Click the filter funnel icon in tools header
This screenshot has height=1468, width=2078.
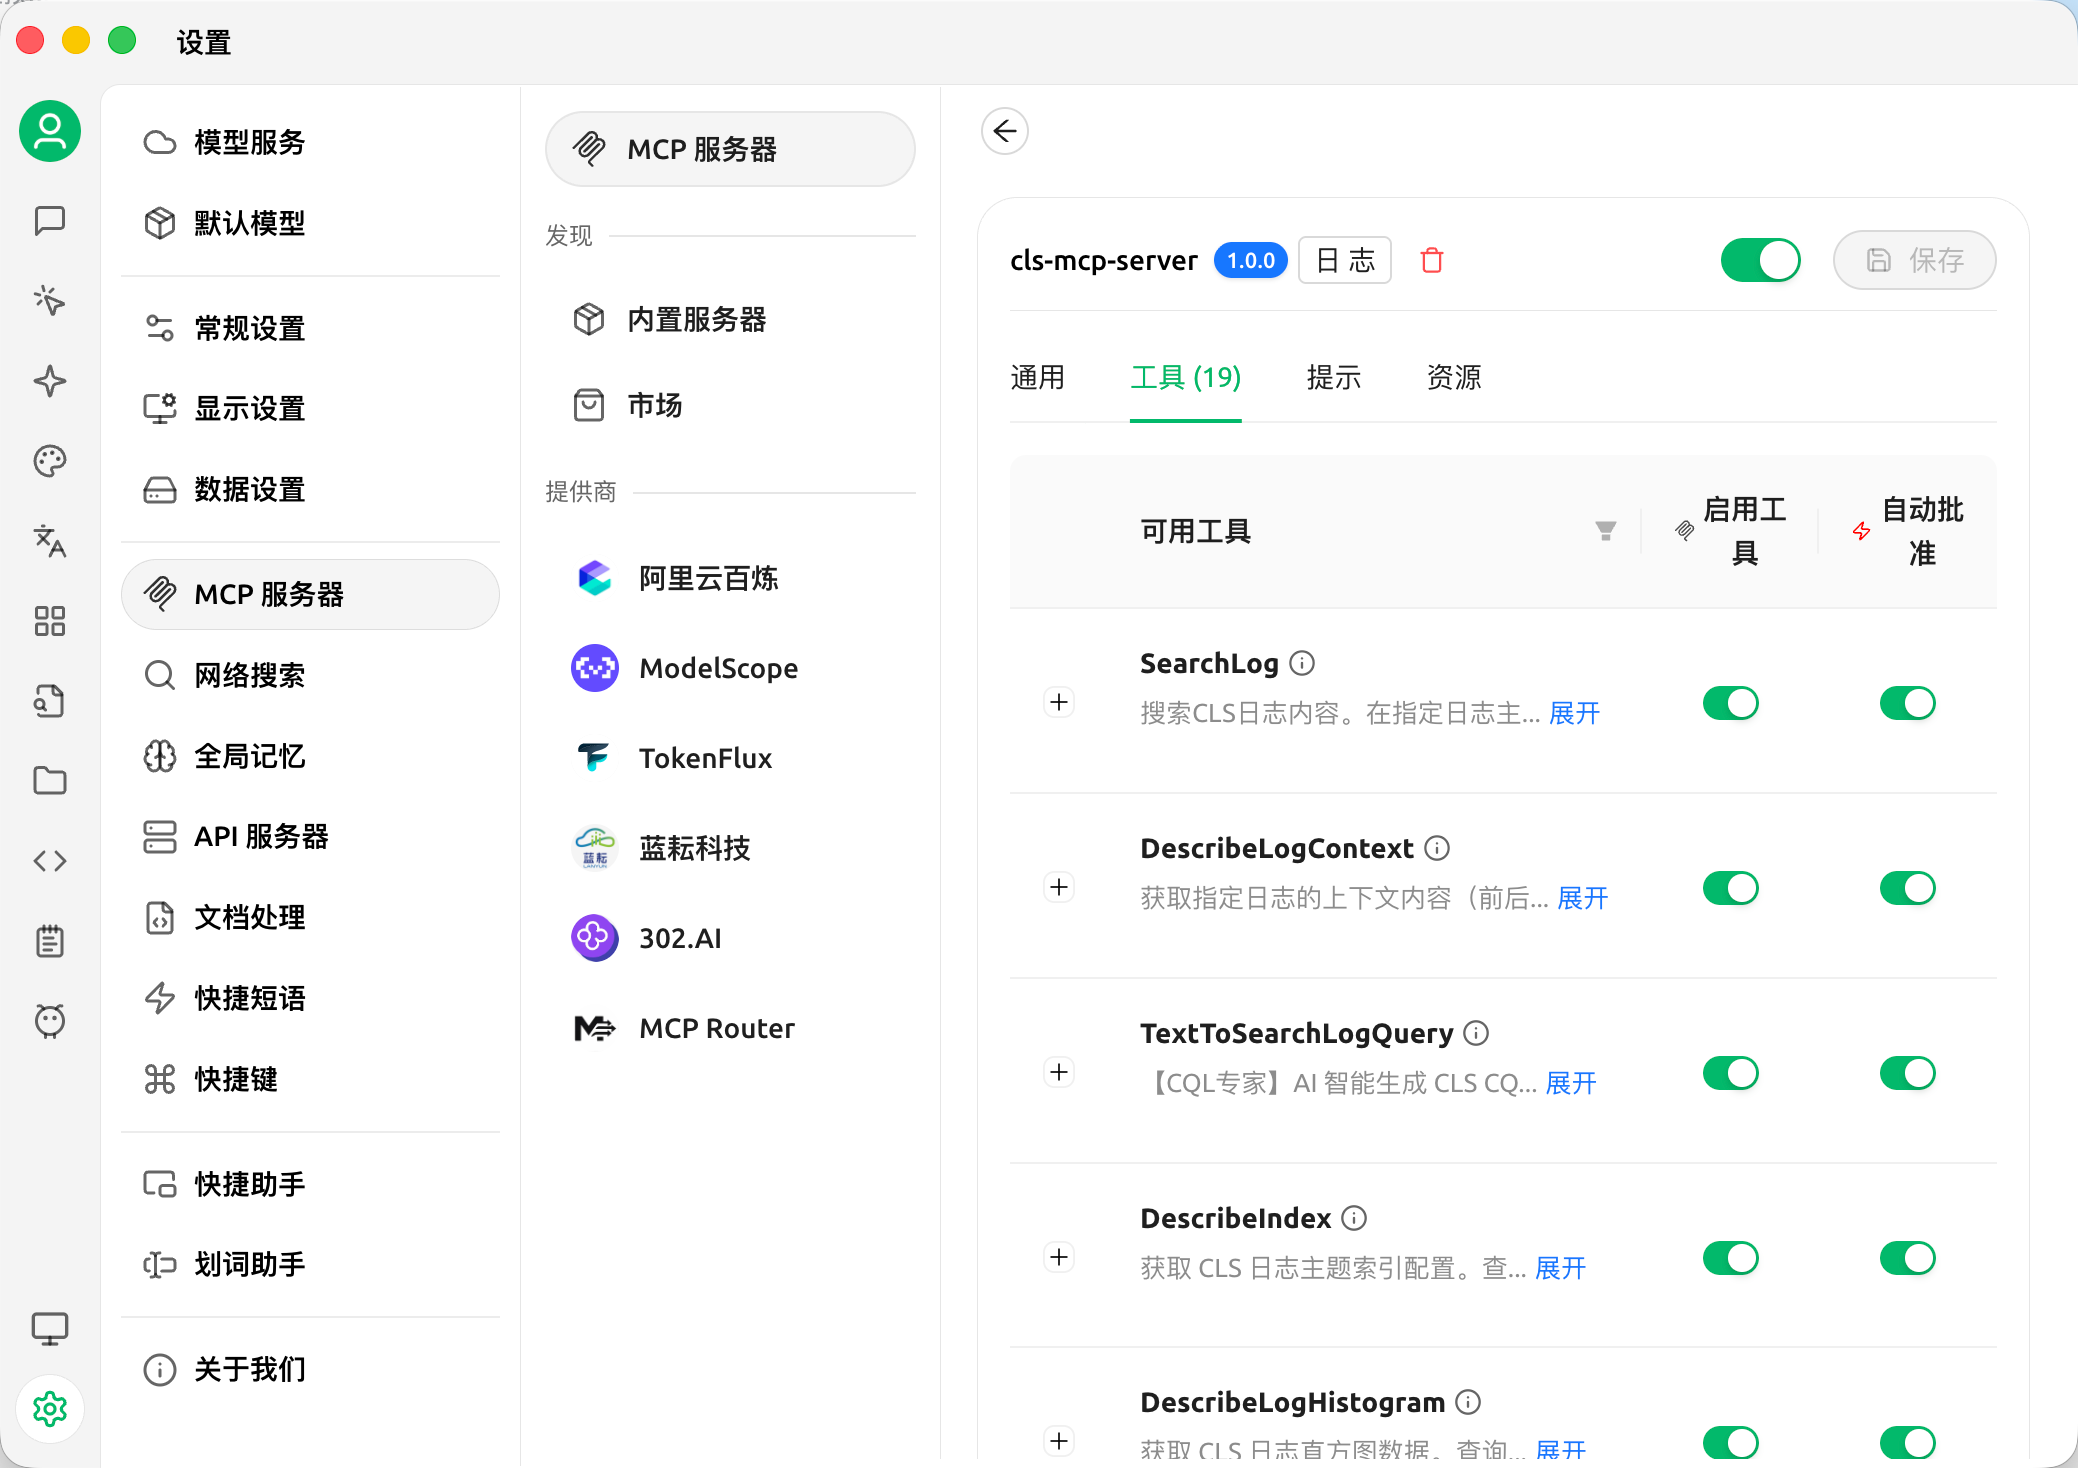click(x=1605, y=531)
